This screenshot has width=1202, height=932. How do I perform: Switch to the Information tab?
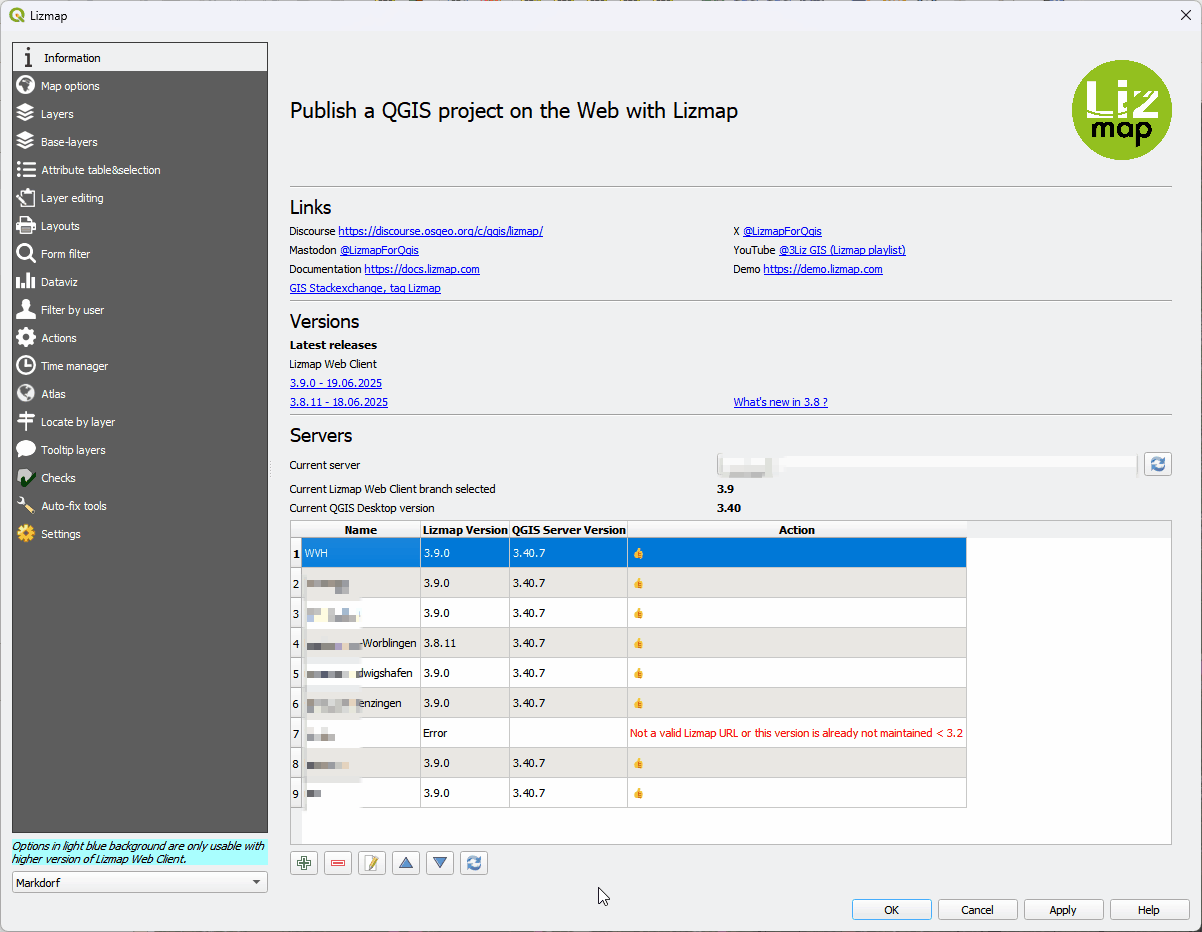140,57
